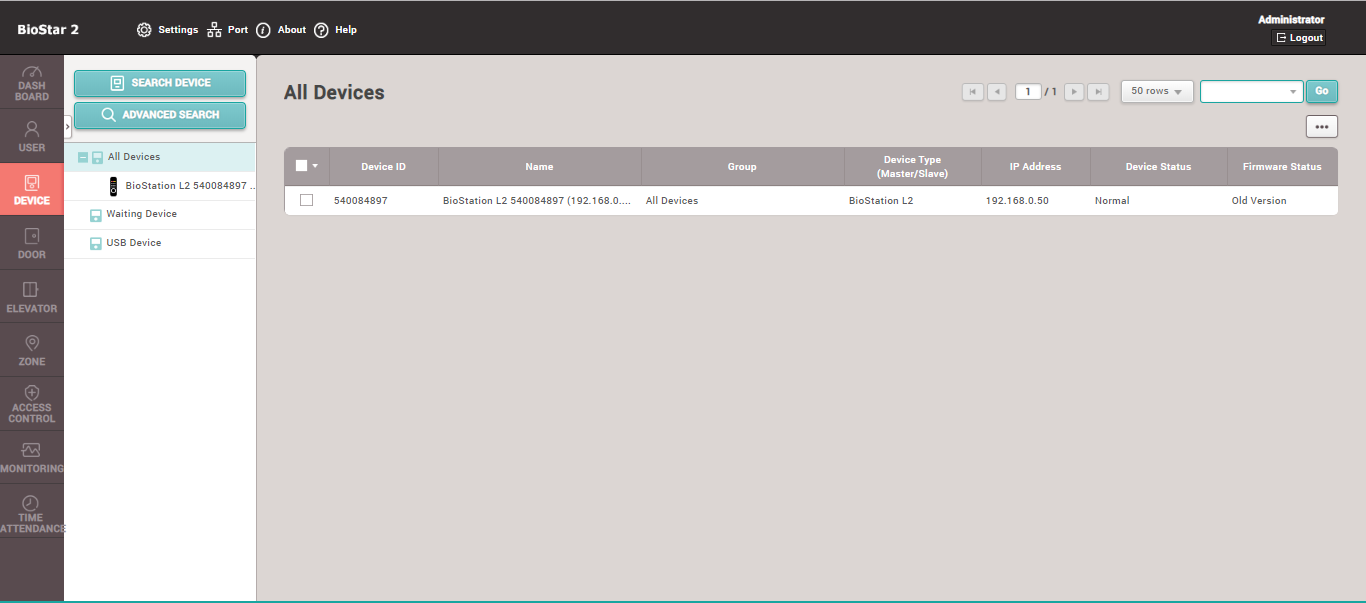
Task: Go to the next page
Action: [1074, 92]
